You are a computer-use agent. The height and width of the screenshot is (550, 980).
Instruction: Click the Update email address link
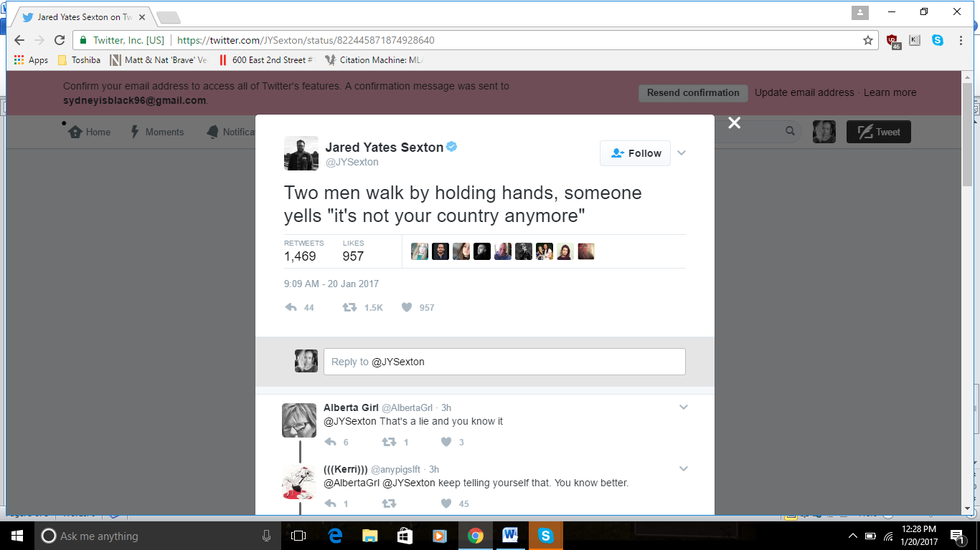(804, 92)
